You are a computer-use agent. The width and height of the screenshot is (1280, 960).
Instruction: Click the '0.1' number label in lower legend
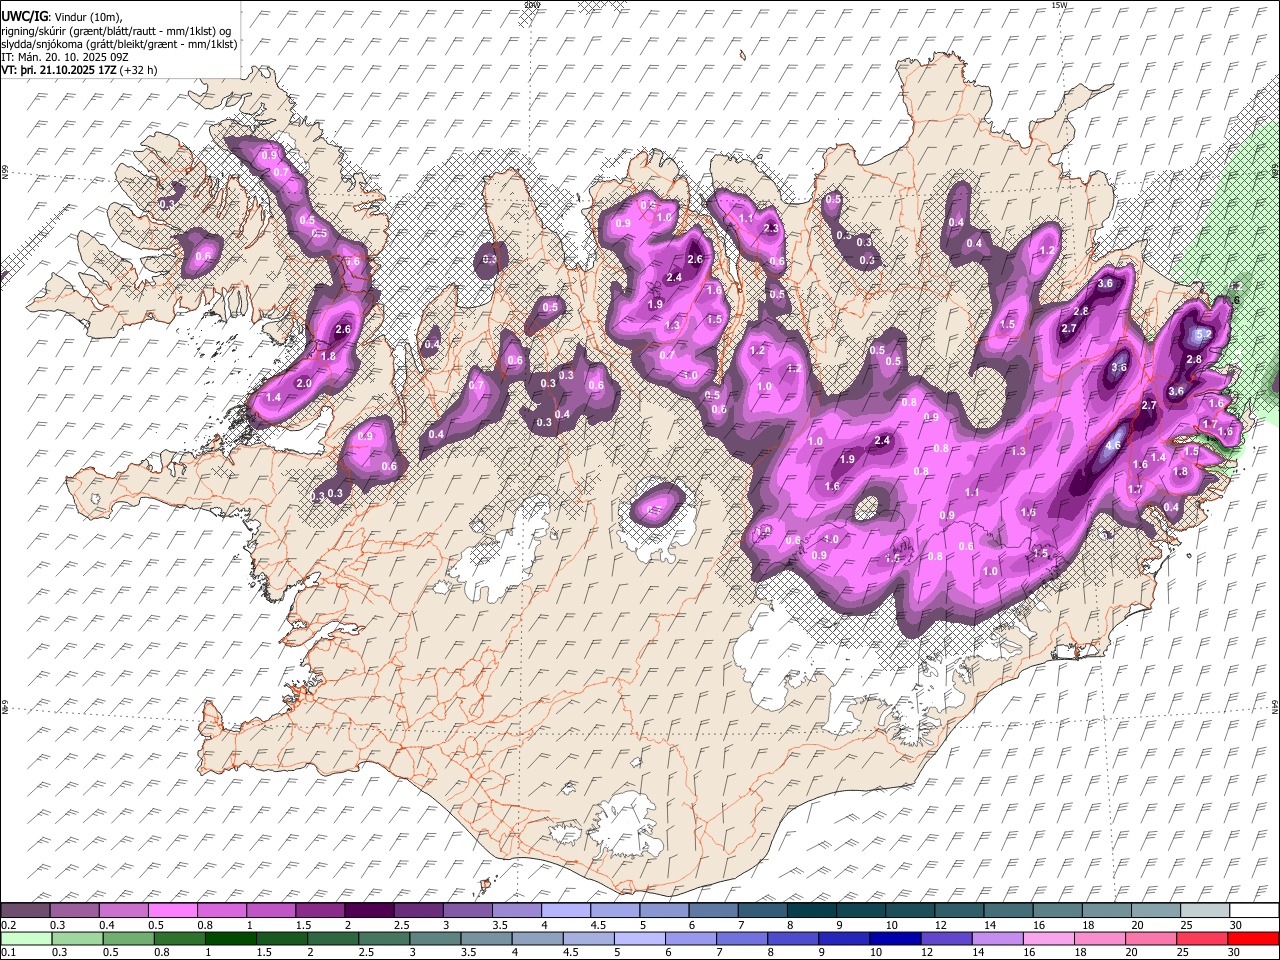[x=7, y=952]
